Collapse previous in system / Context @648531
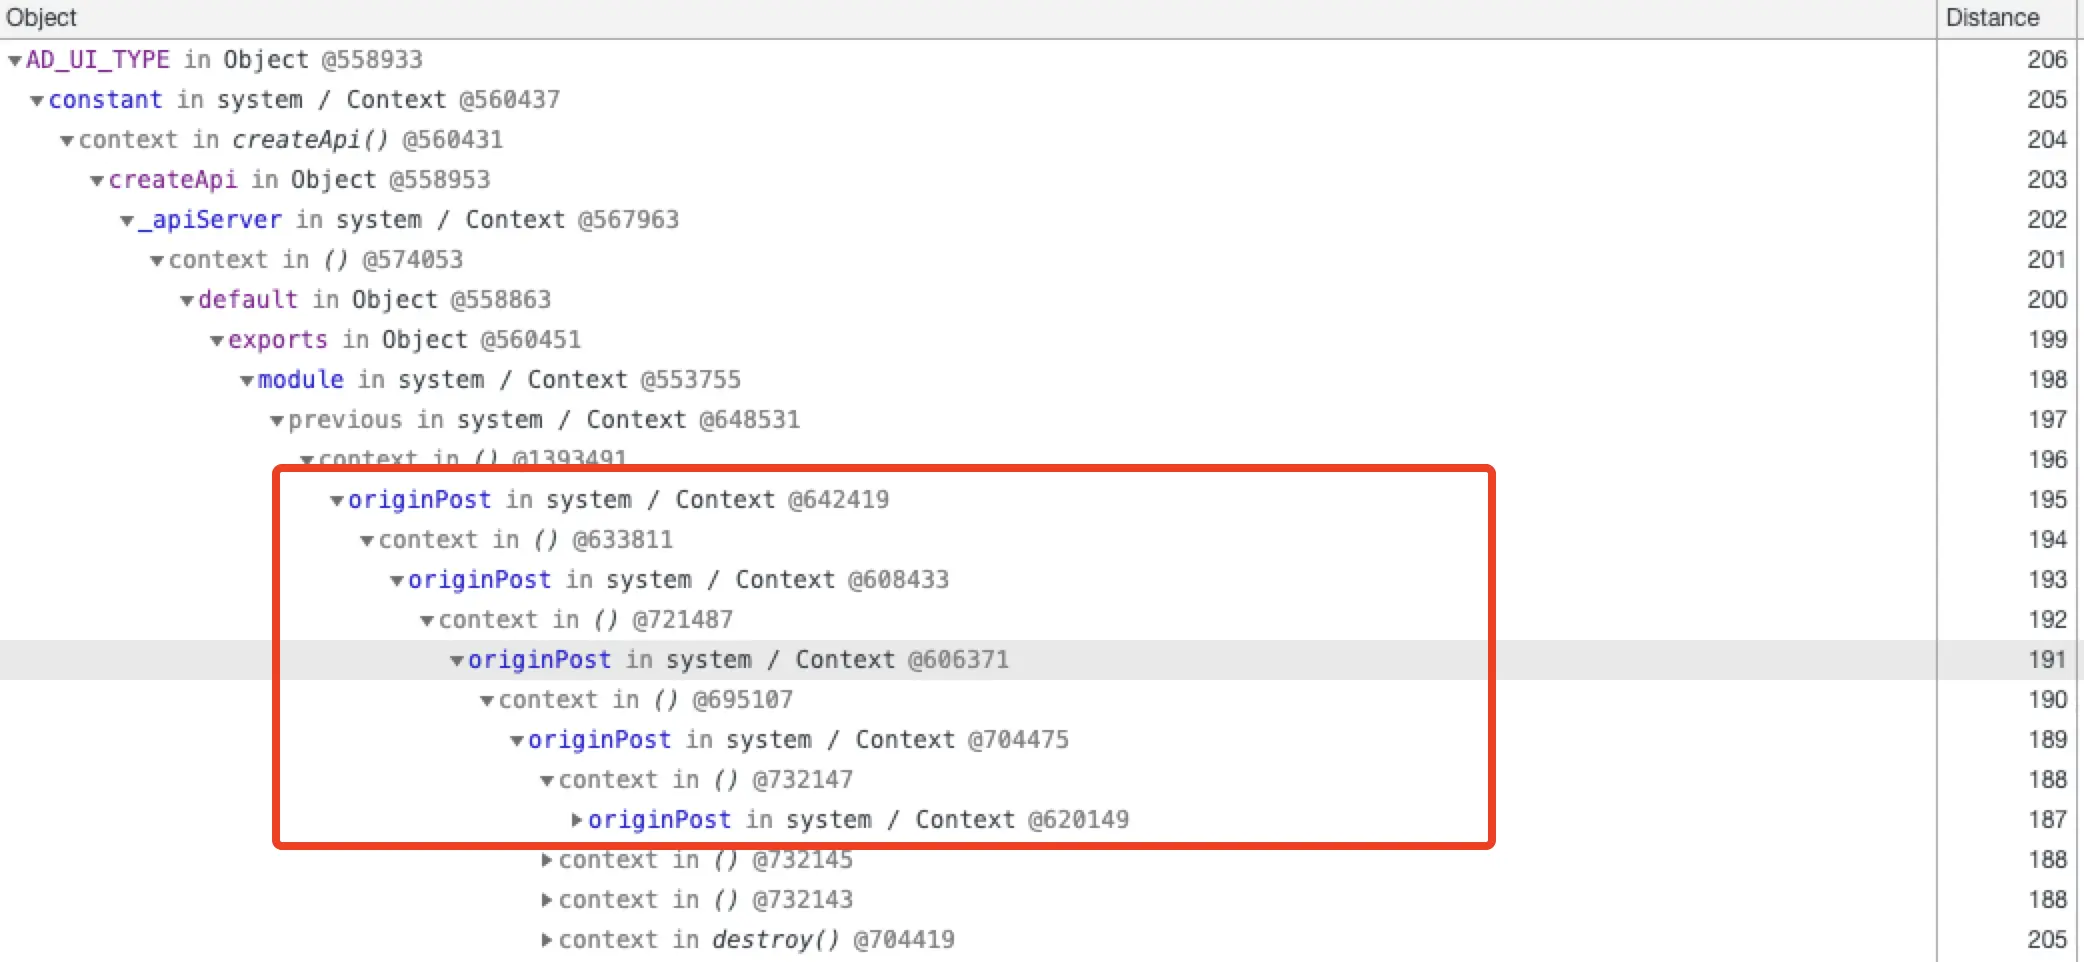The height and width of the screenshot is (962, 2084). (x=277, y=421)
